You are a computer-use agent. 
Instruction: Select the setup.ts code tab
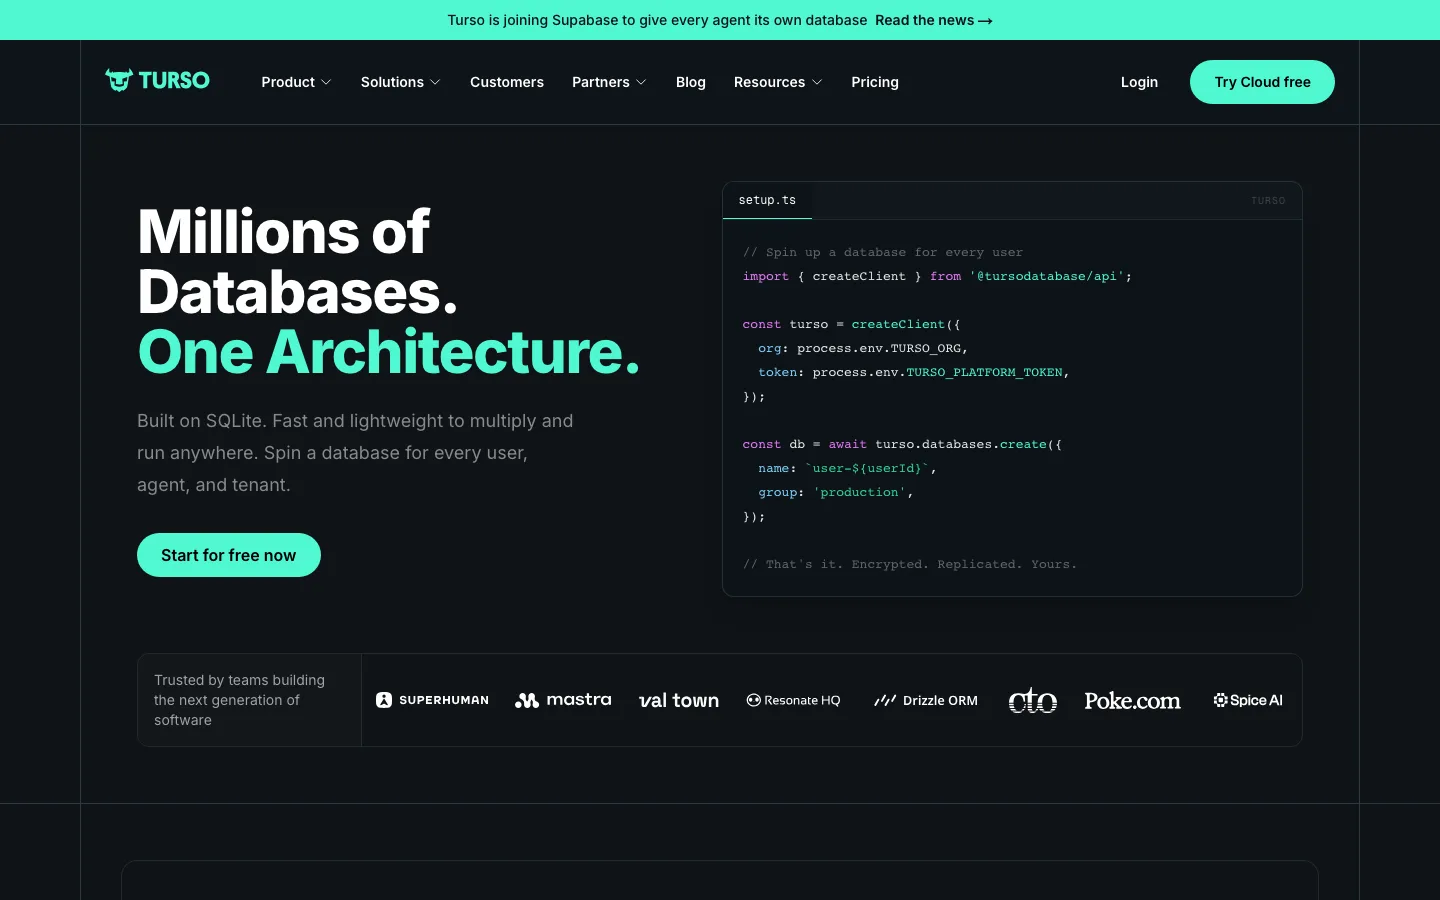pos(767,200)
